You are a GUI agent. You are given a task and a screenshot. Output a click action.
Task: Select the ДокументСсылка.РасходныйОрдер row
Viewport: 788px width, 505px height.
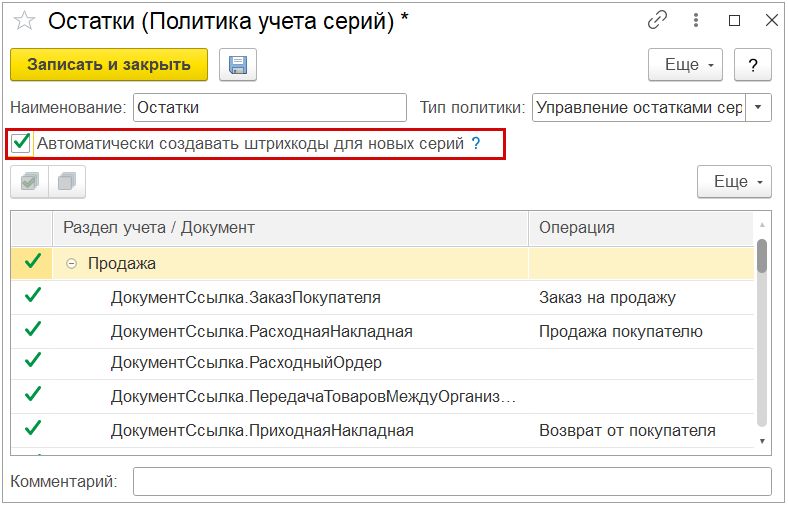coord(246,362)
